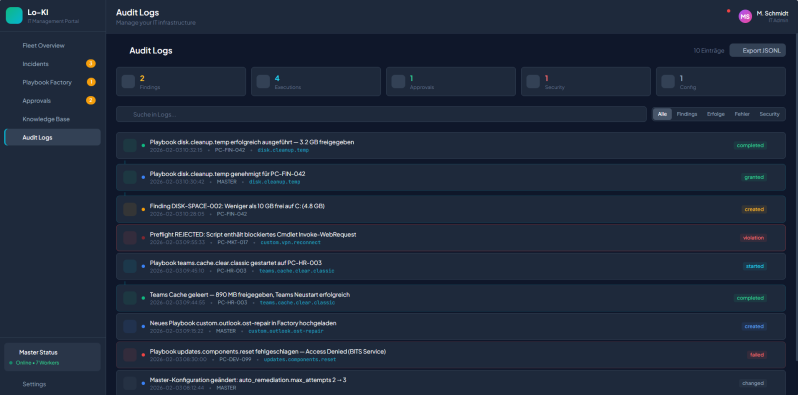Select the Security filter tab
The image size is (798, 395).
770,114
